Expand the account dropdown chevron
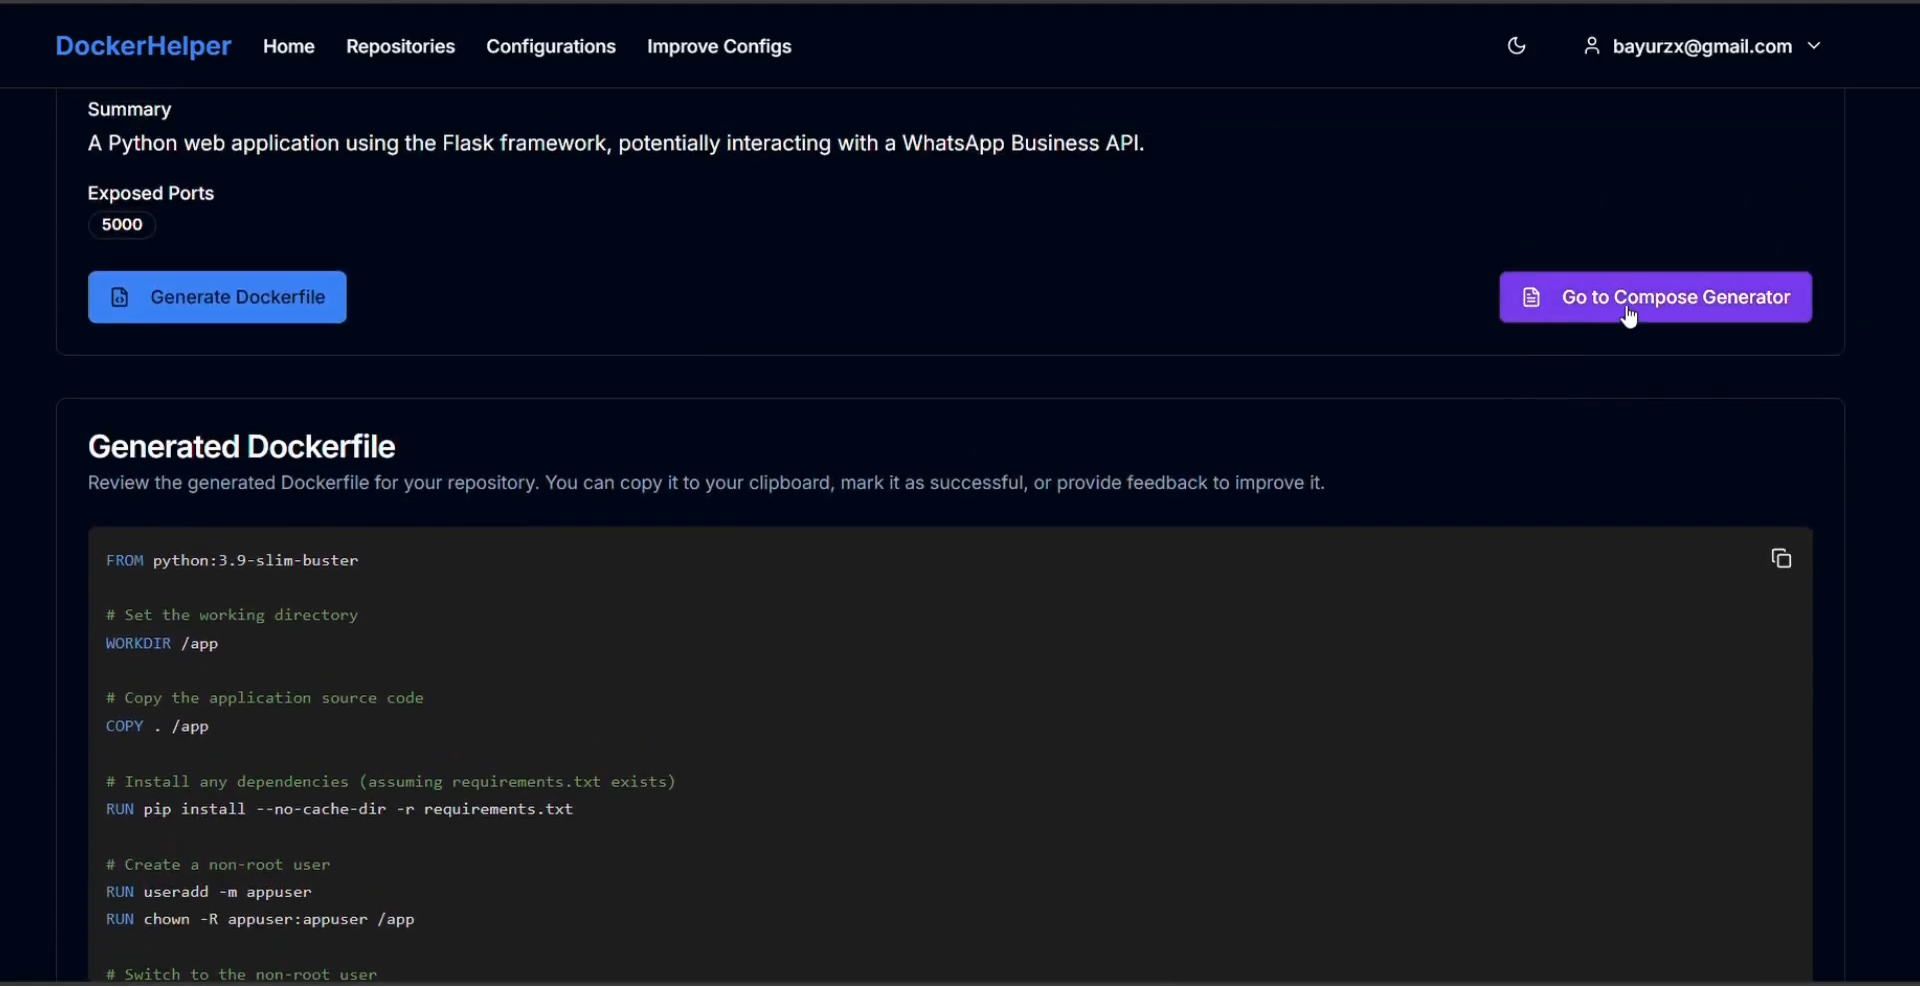Screen dimensions: 1920x988 click(x=1814, y=46)
